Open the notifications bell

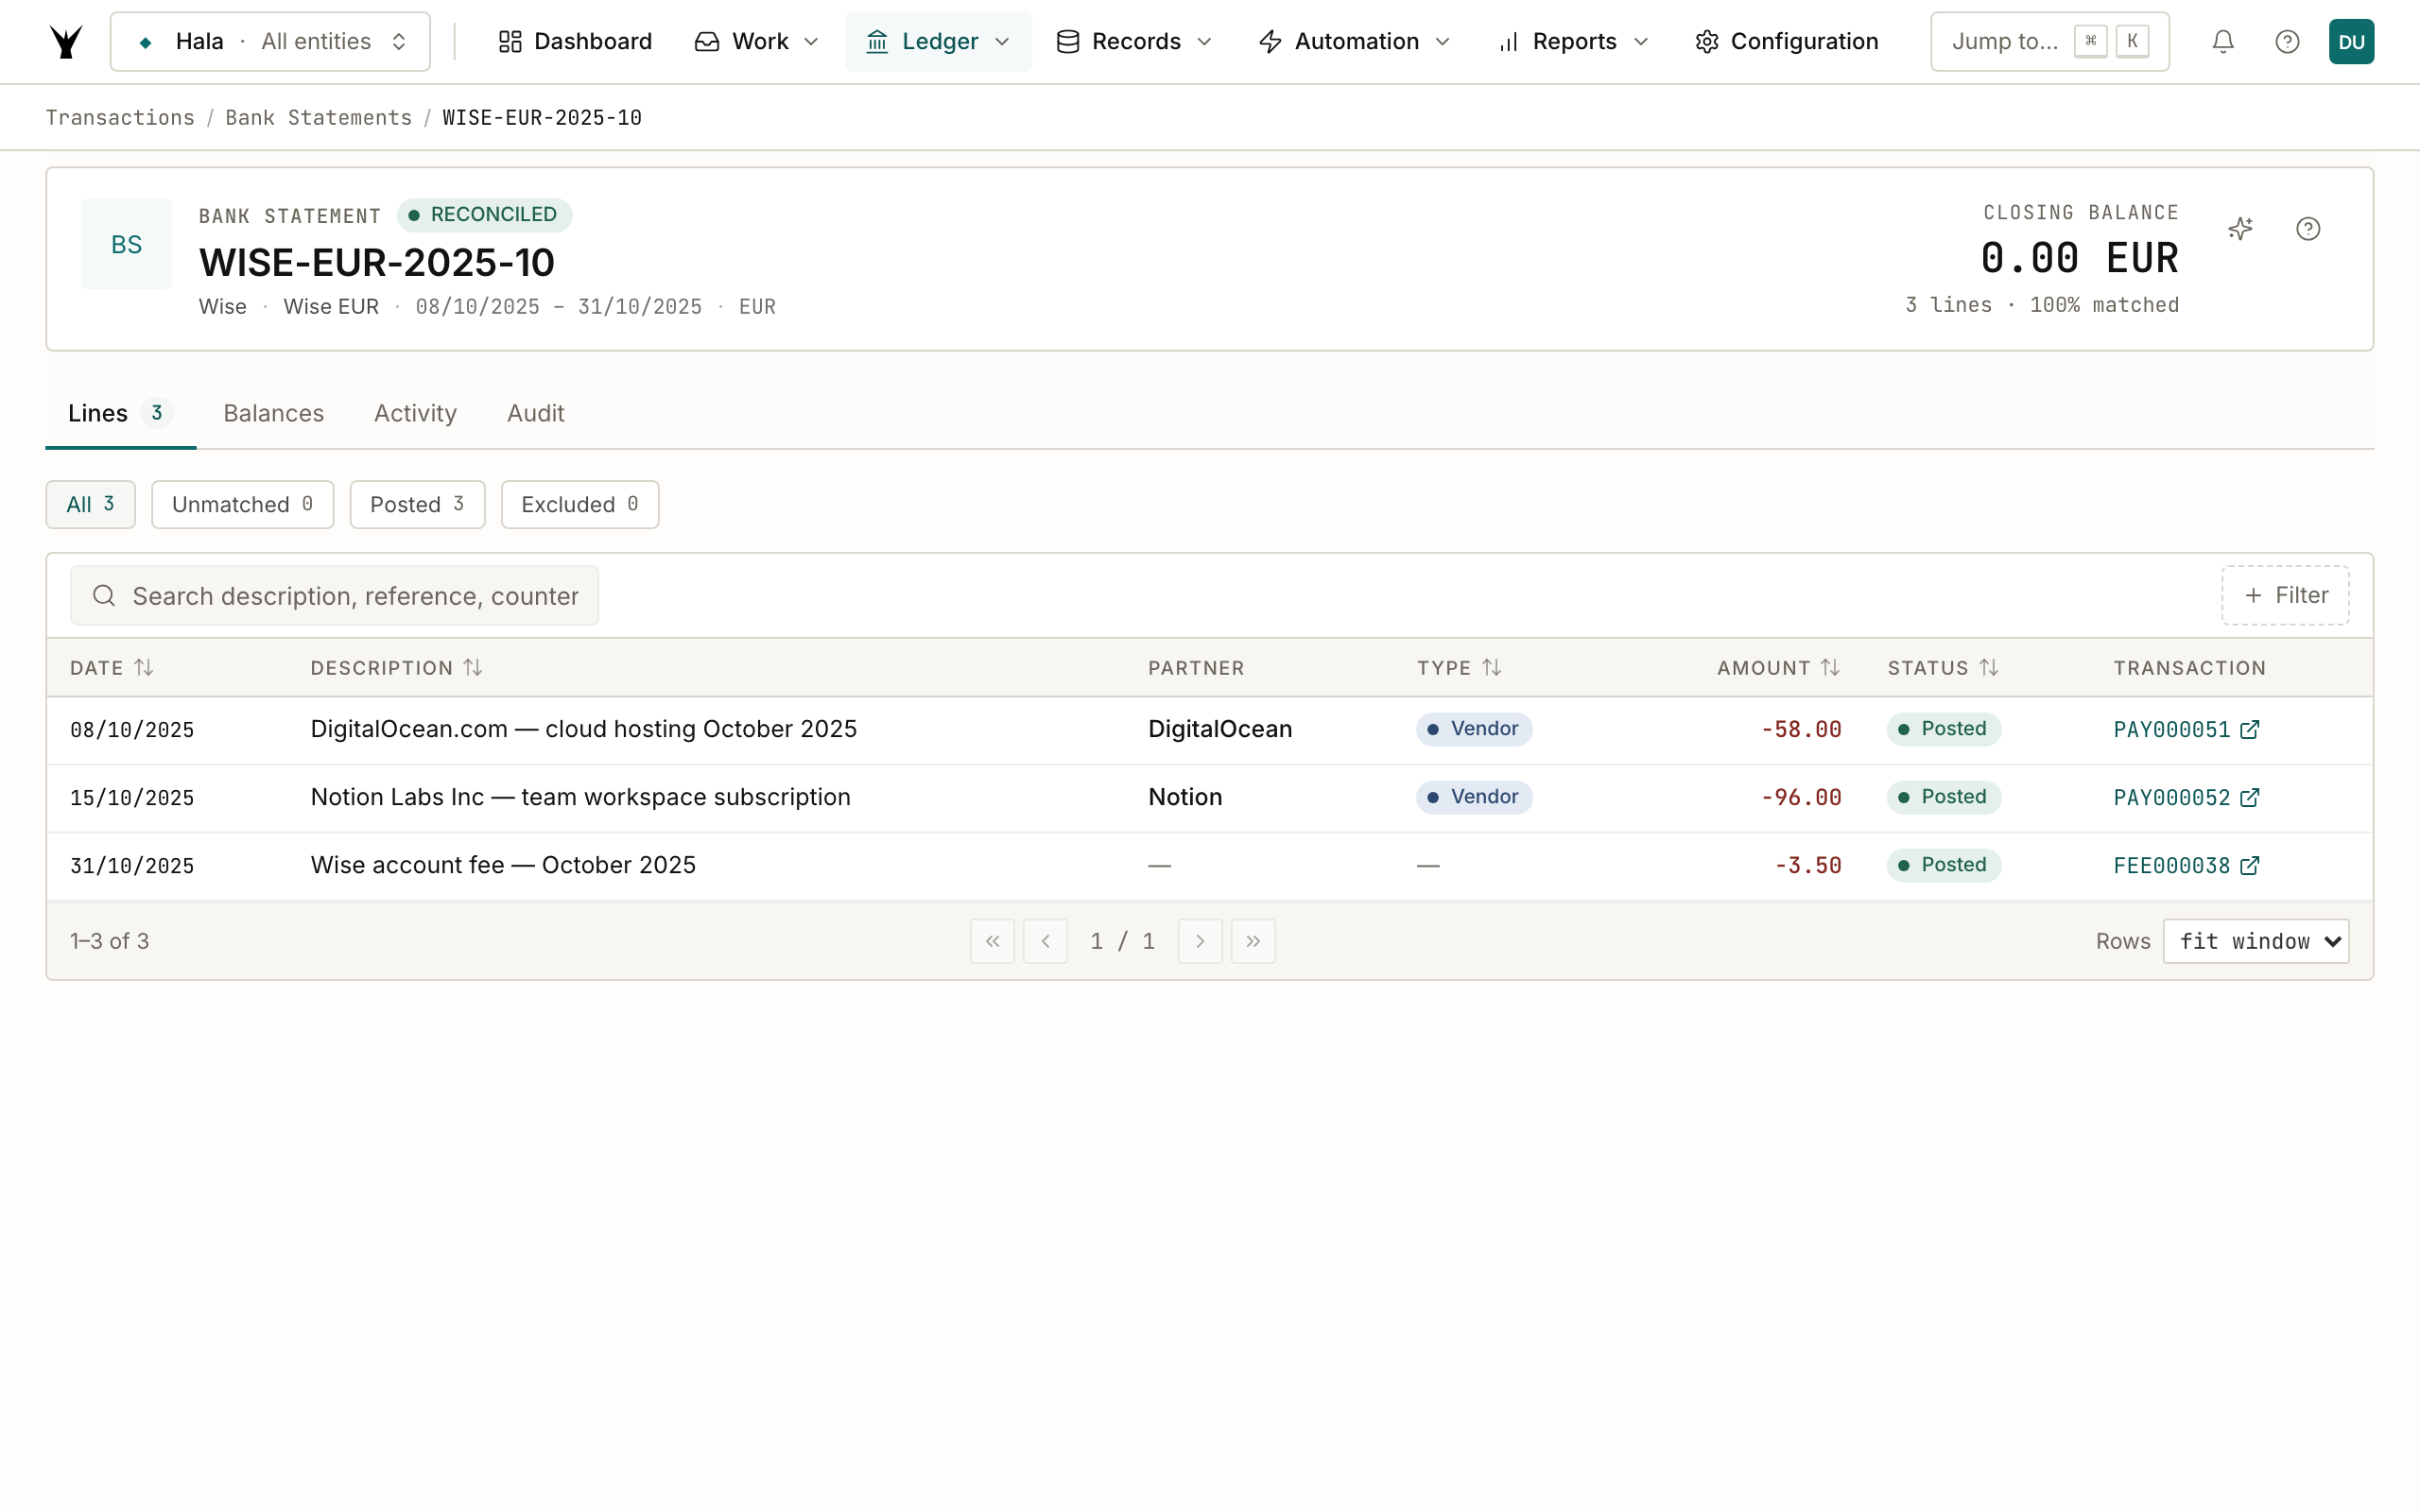click(2222, 41)
